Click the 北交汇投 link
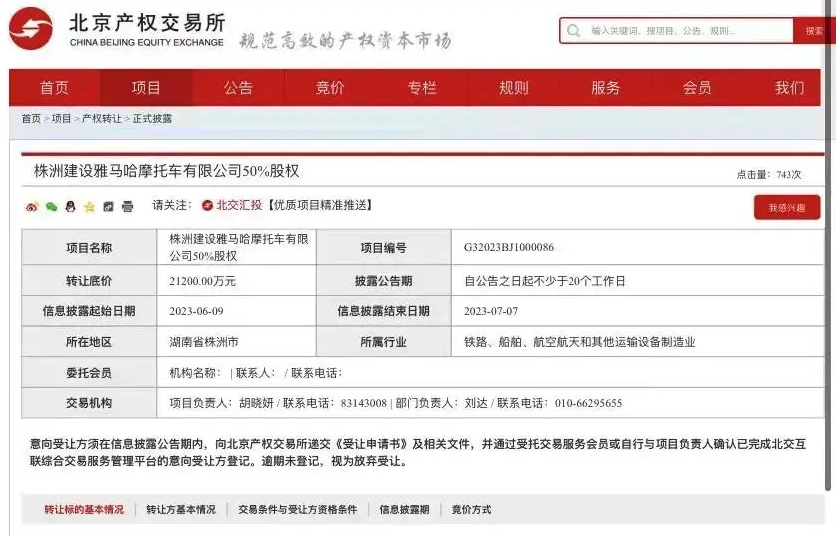The image size is (836, 536). (x=239, y=205)
